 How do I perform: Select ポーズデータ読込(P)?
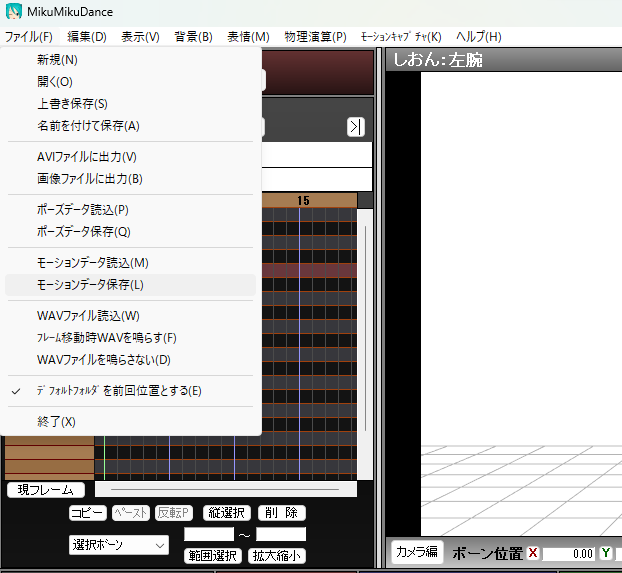click(131, 210)
